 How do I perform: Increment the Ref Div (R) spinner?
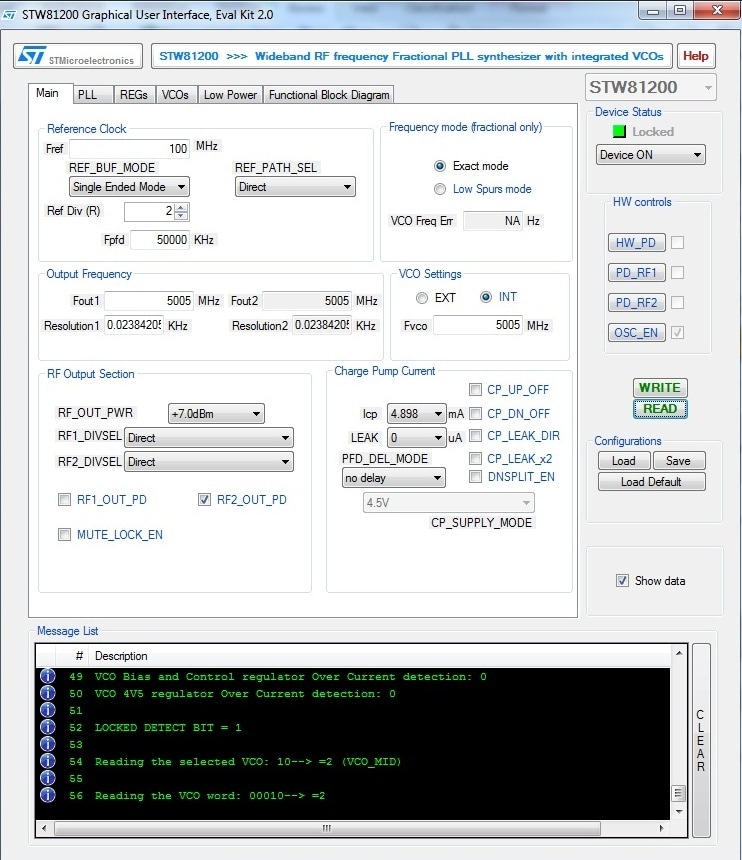coord(180,207)
